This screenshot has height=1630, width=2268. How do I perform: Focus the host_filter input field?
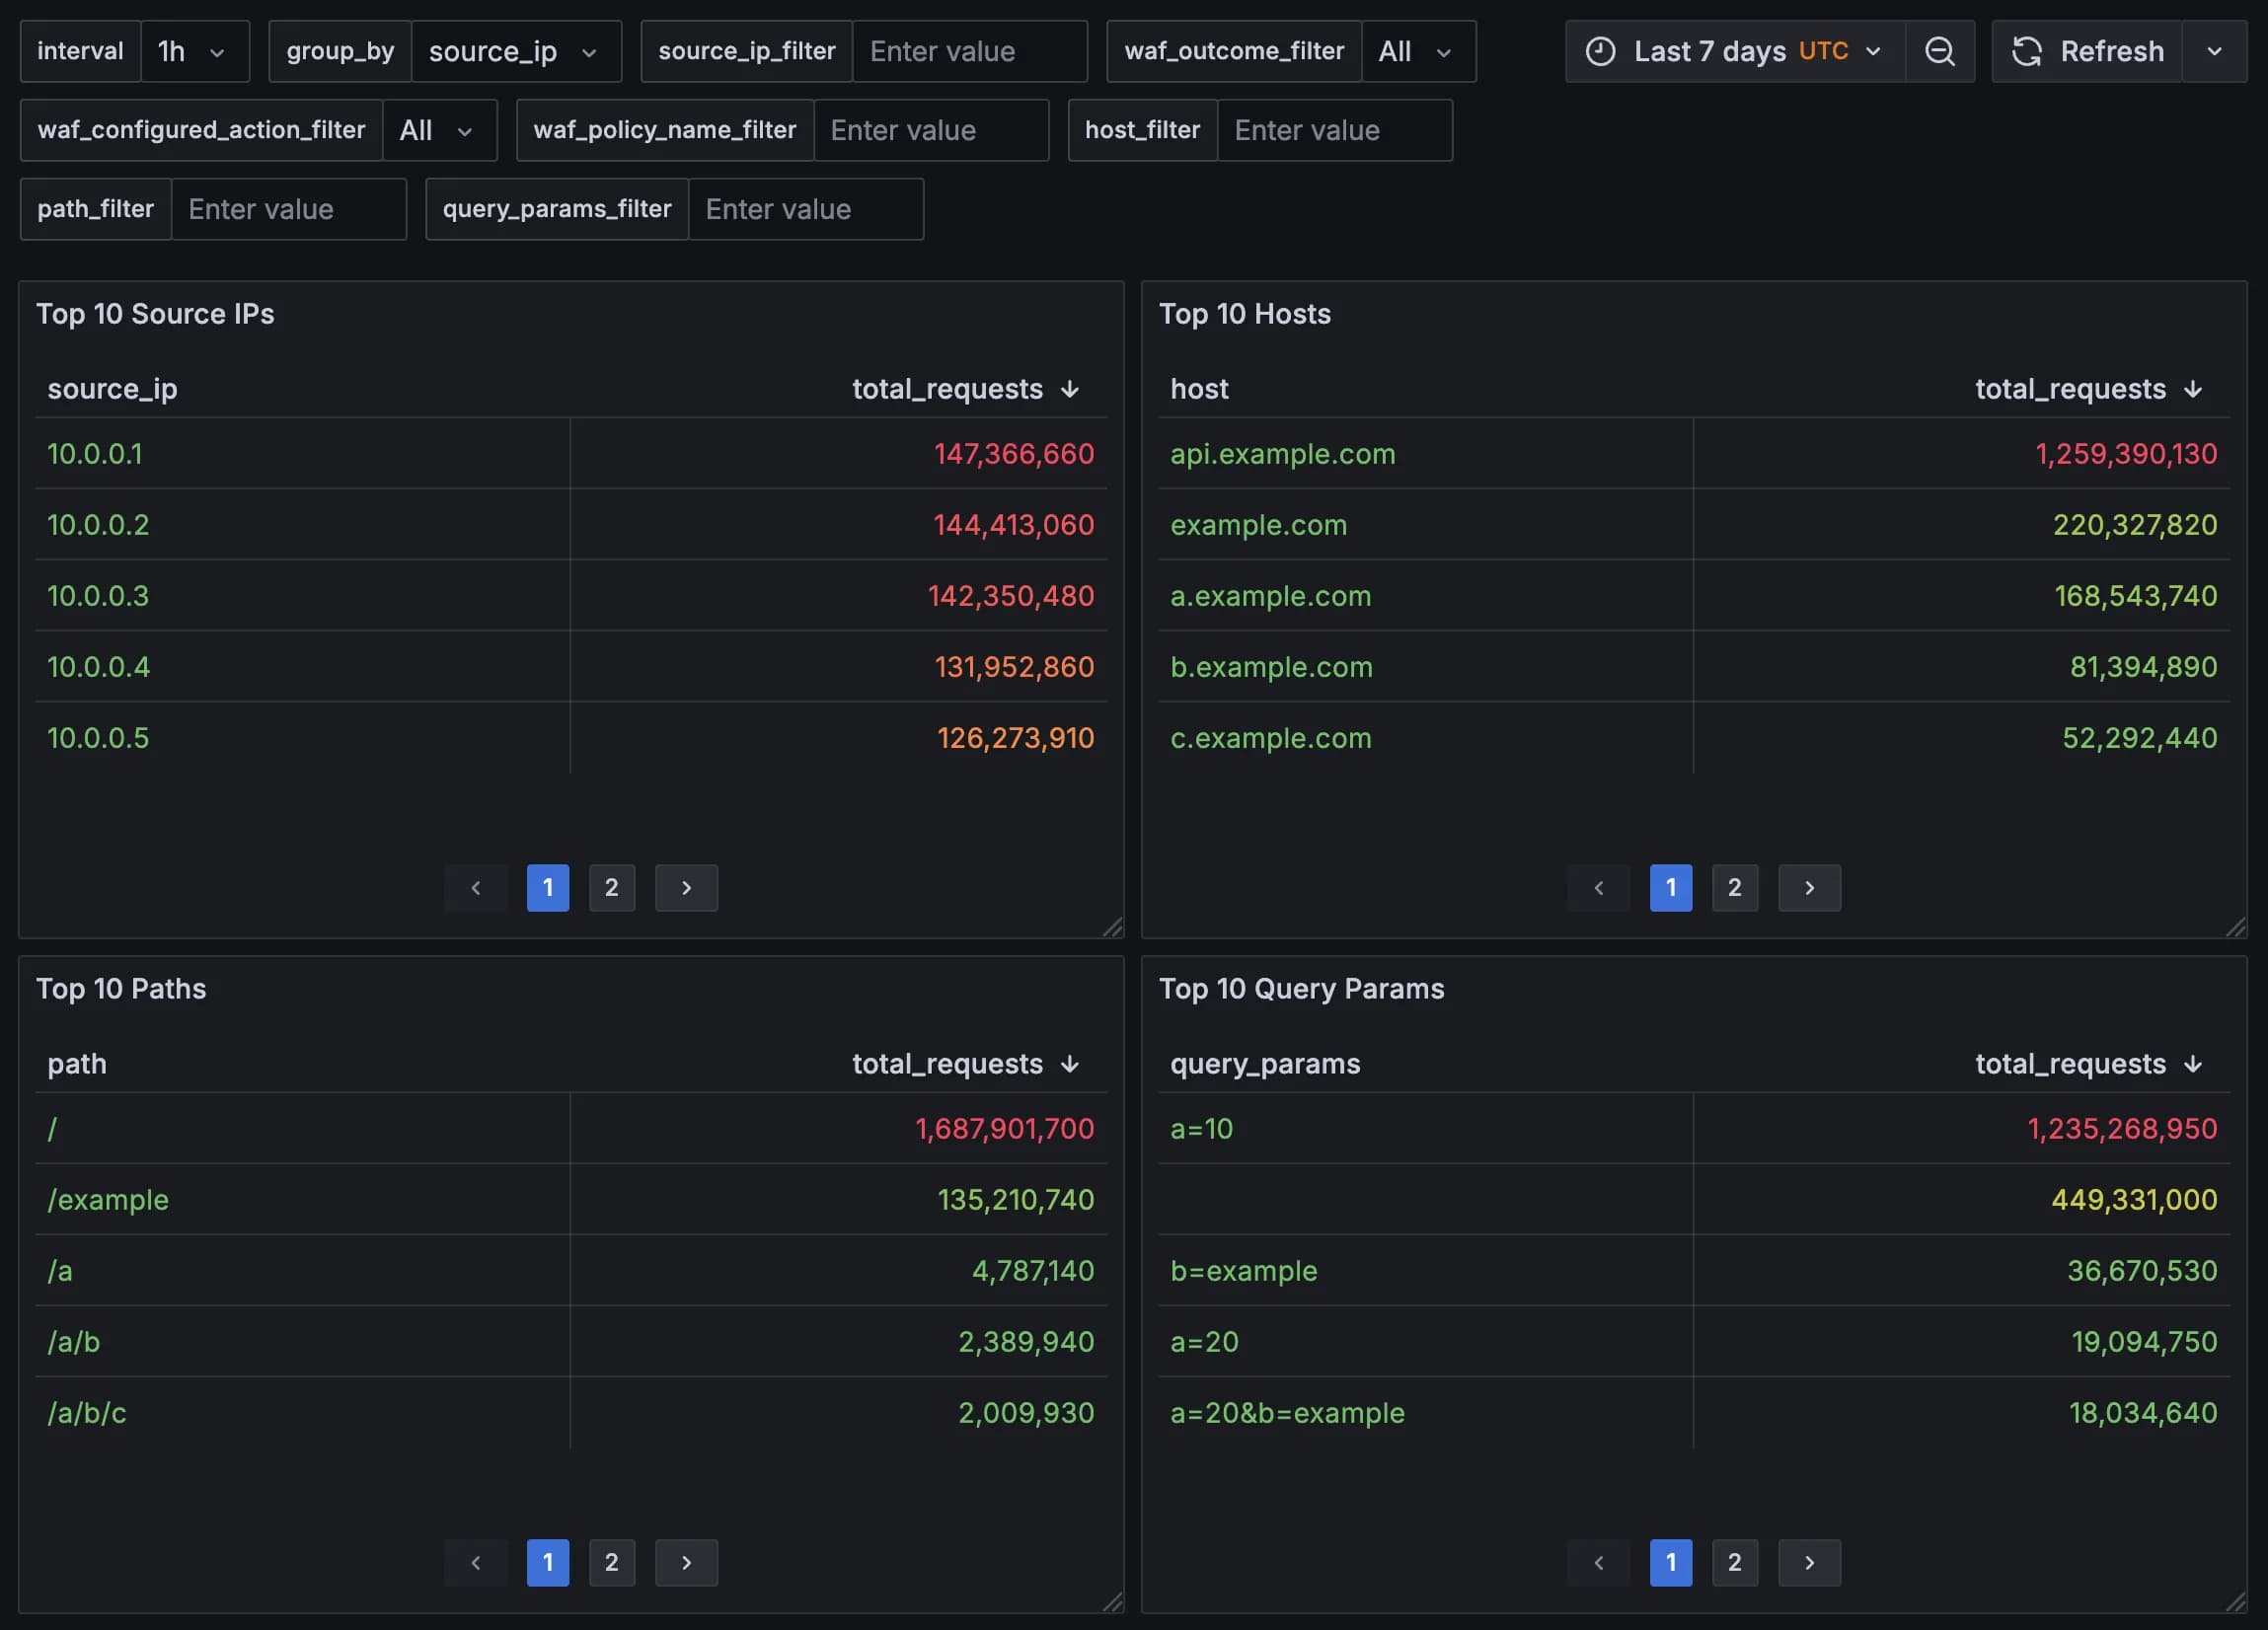pos(1334,130)
